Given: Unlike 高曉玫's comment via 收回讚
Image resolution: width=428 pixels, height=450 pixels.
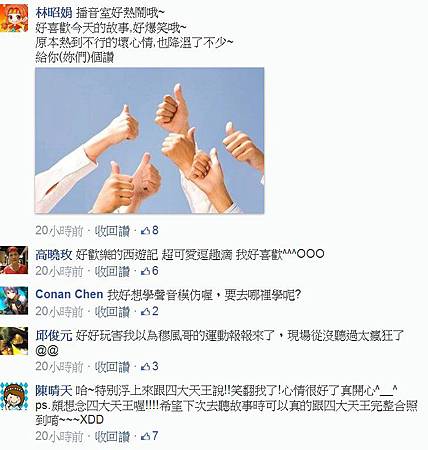Looking at the screenshot, I should 112,271.
